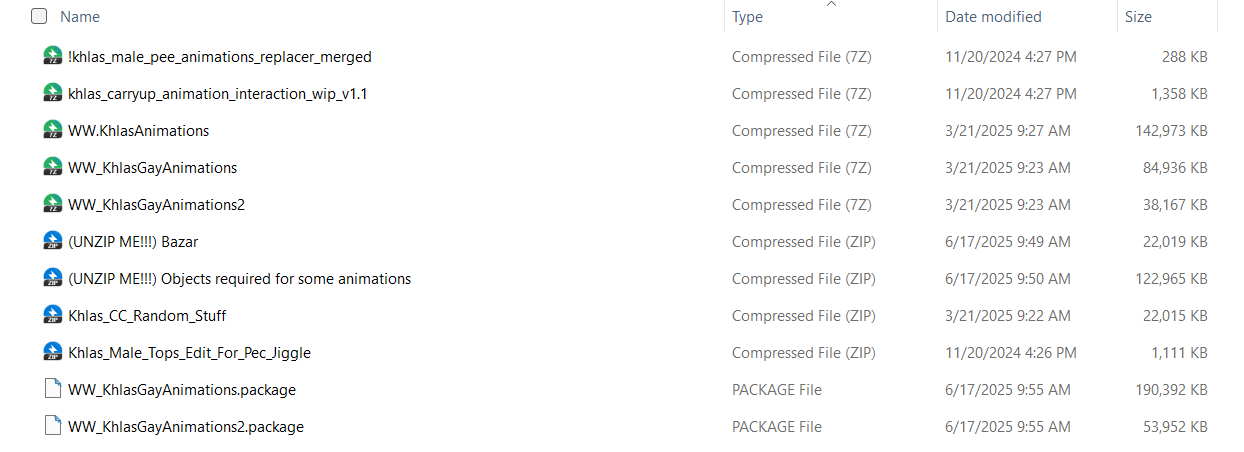The image size is (1244, 452).
Task: Select the WW_KhlasGayAnimations.package file name
Action: pyautogui.click(x=182, y=390)
